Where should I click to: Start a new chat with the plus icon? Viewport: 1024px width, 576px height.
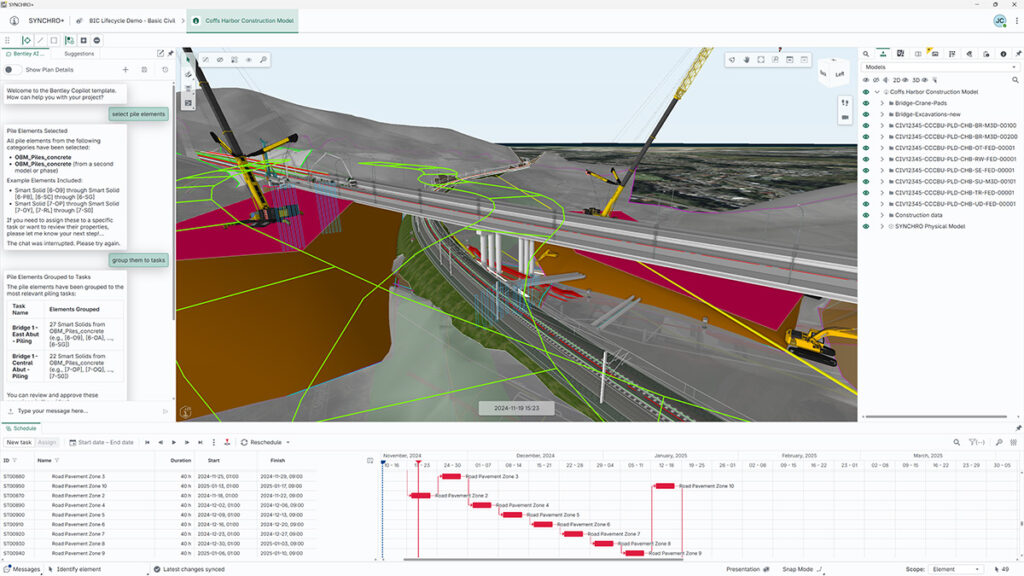point(125,70)
